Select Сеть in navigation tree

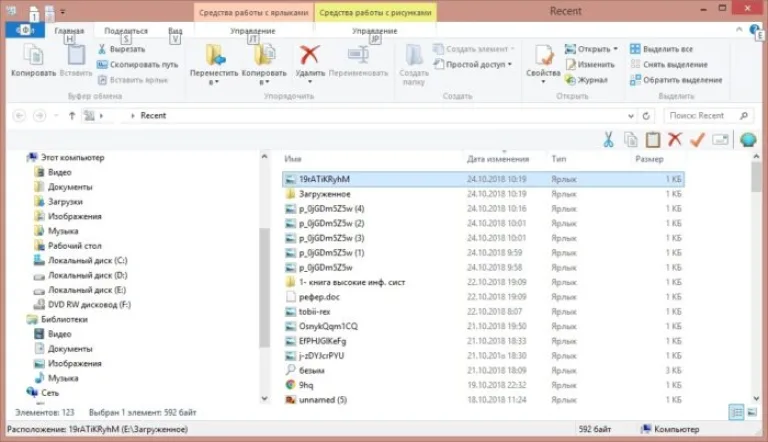(x=43, y=393)
